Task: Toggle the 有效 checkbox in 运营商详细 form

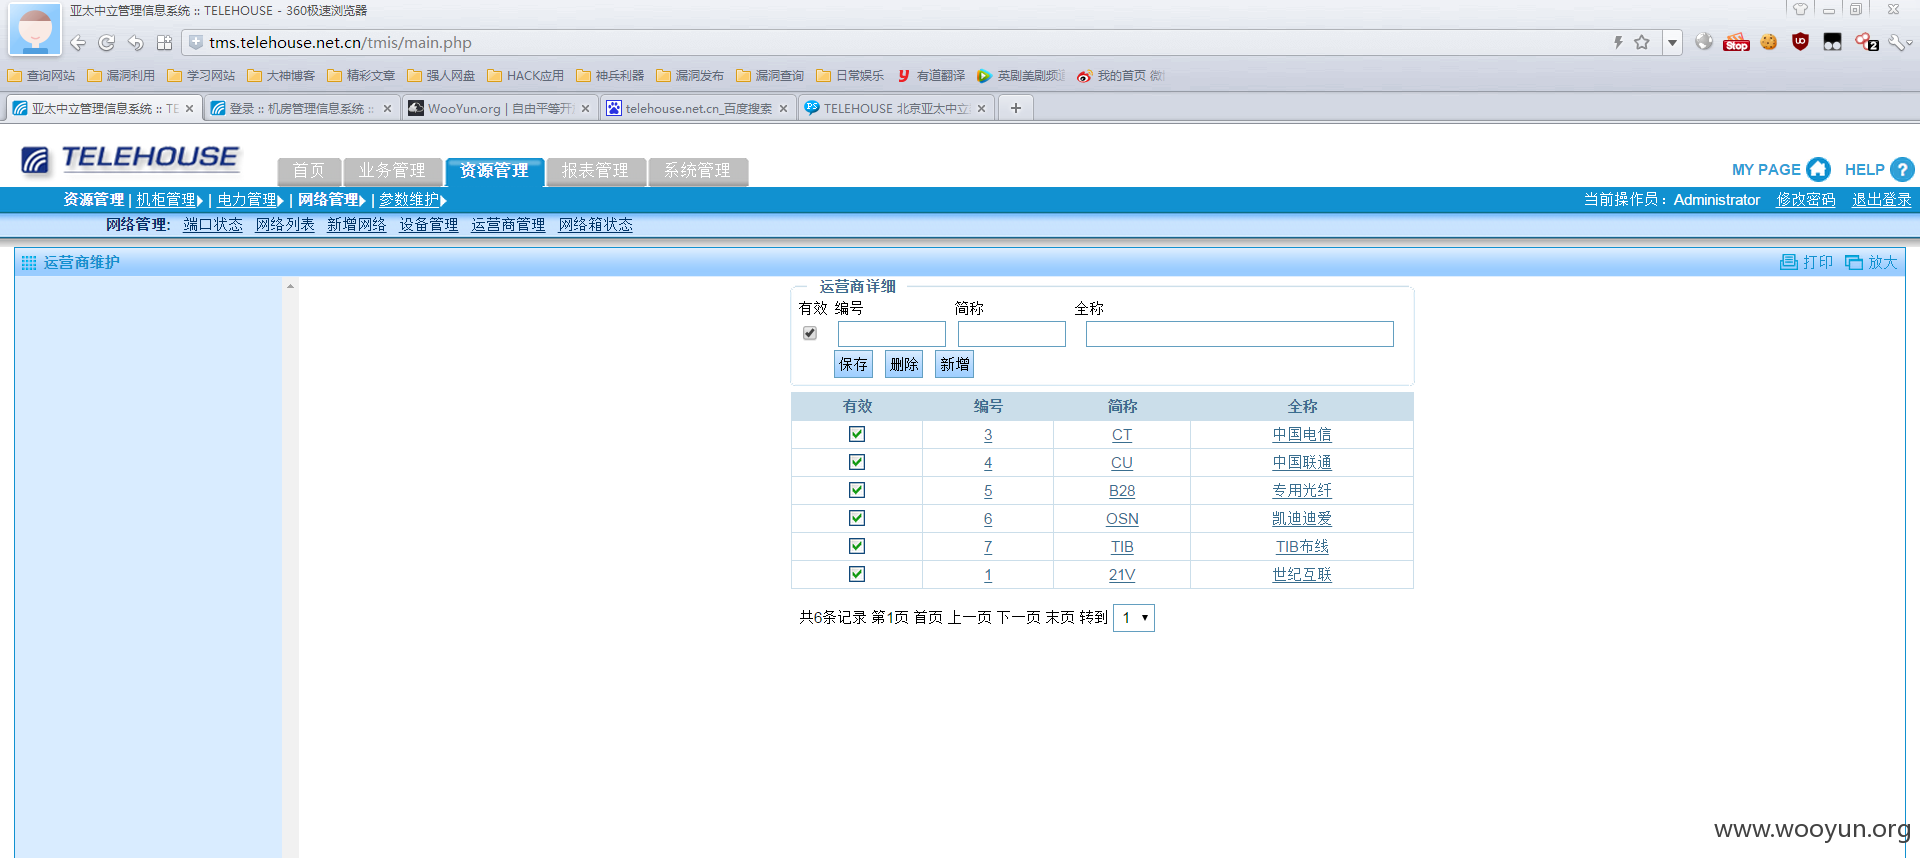Action: click(810, 333)
